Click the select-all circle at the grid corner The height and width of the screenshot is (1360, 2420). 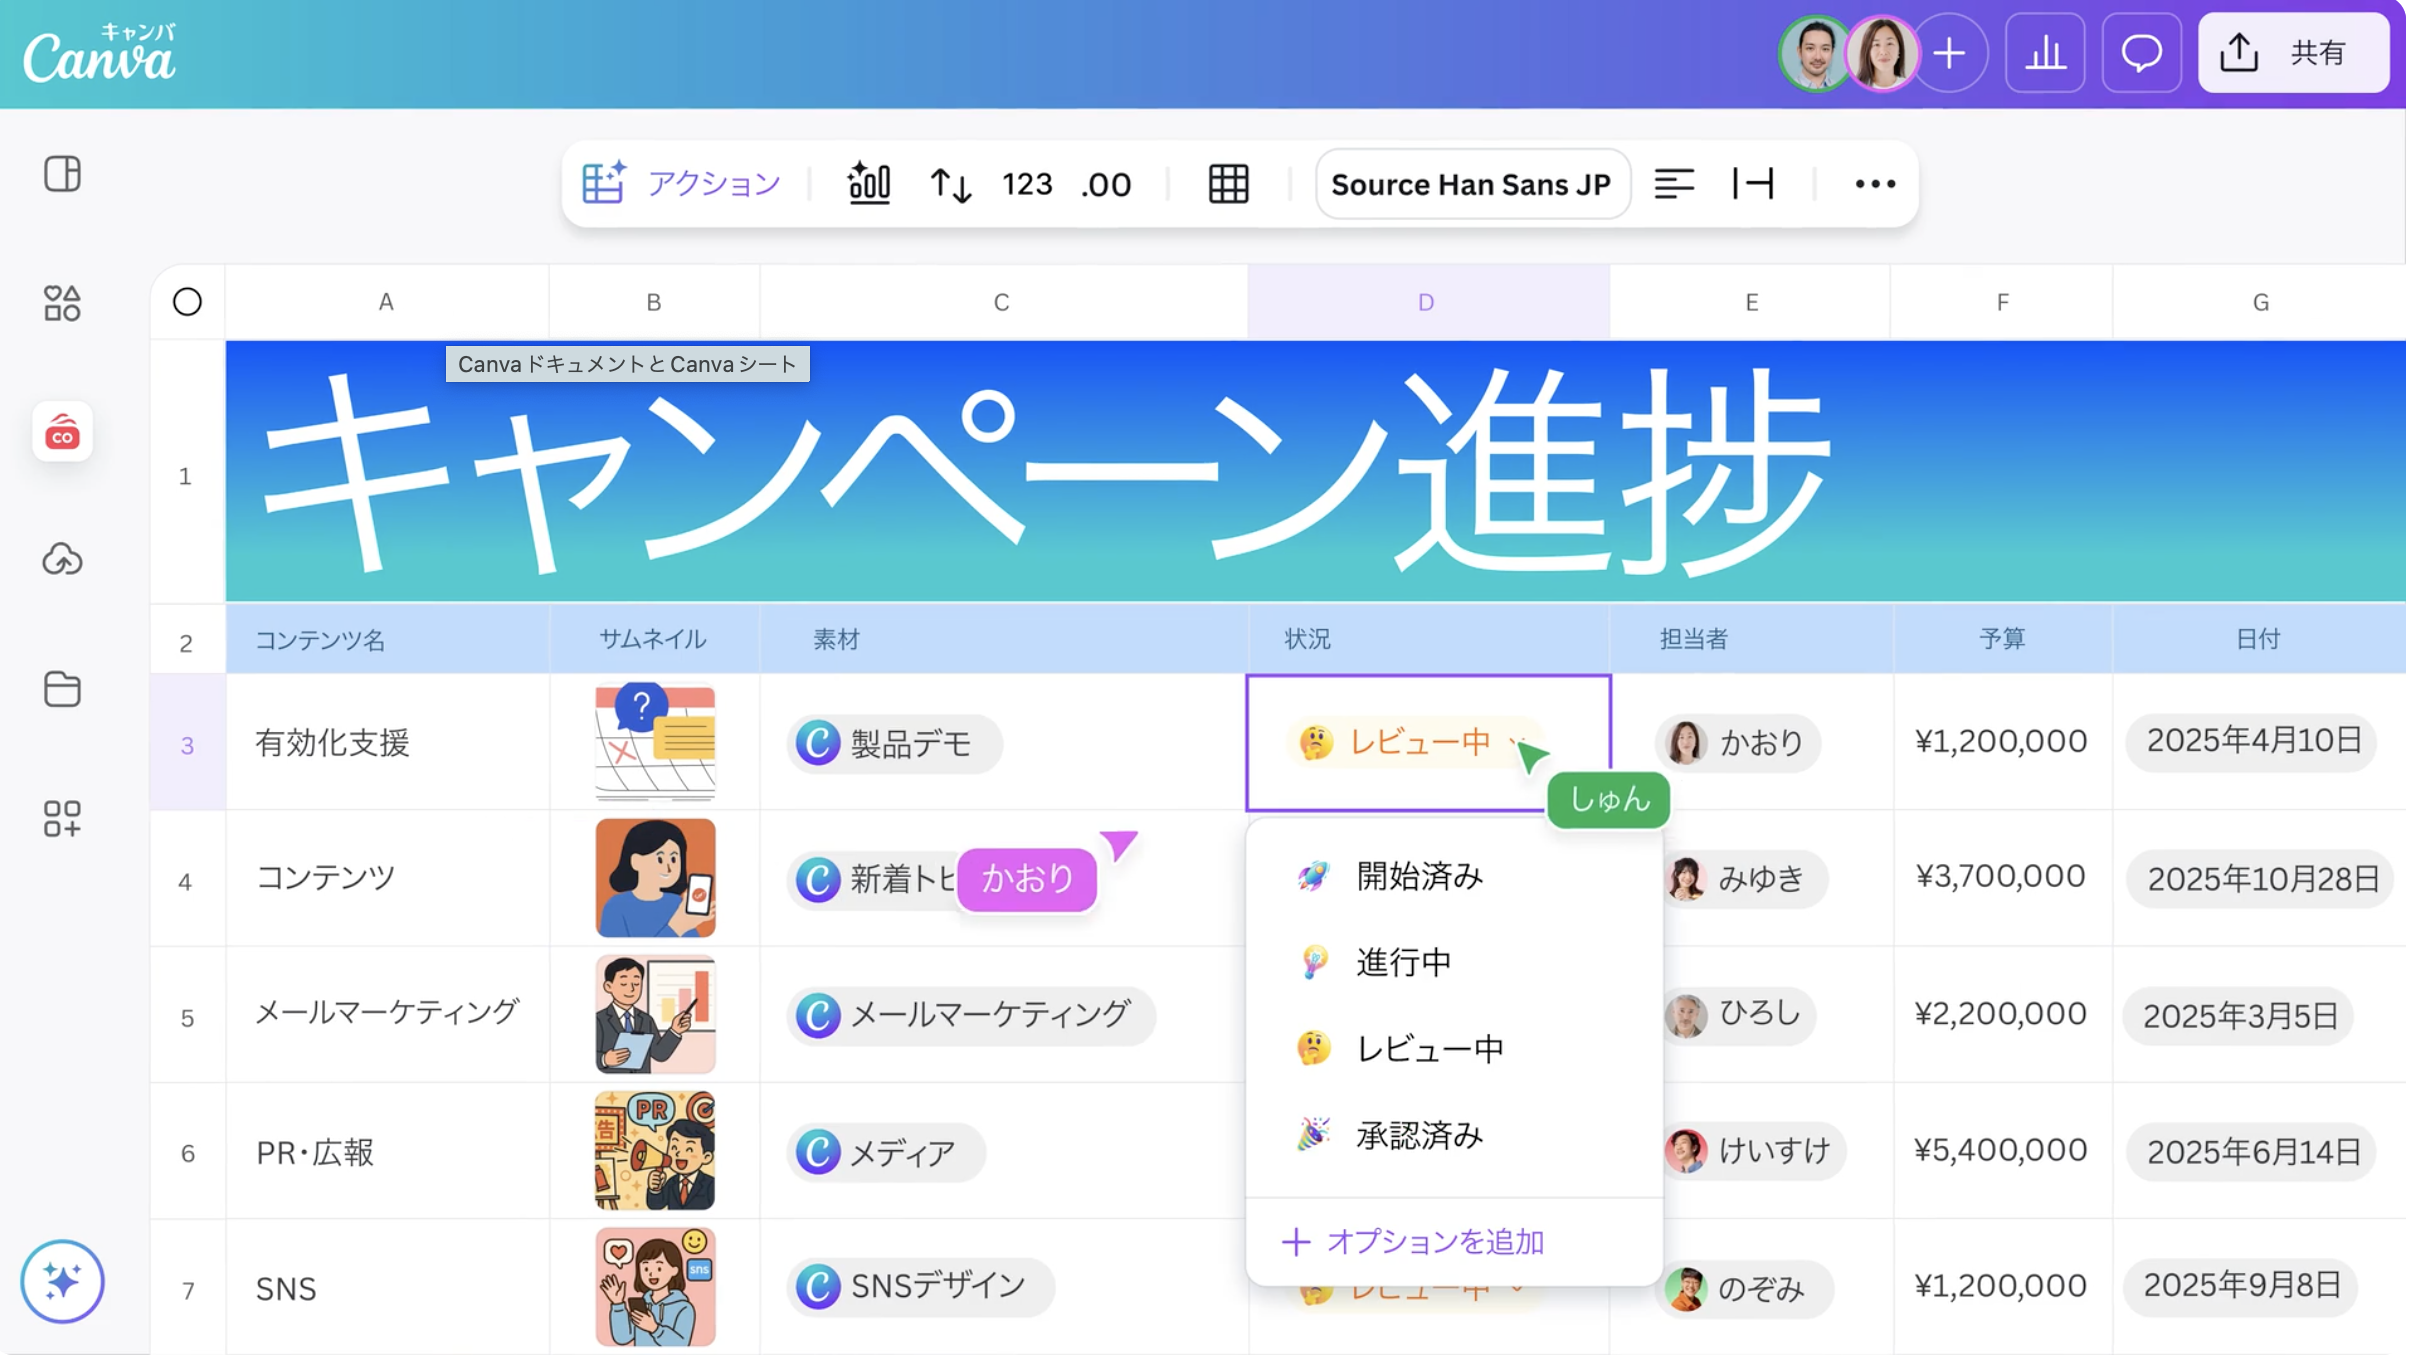(x=187, y=302)
